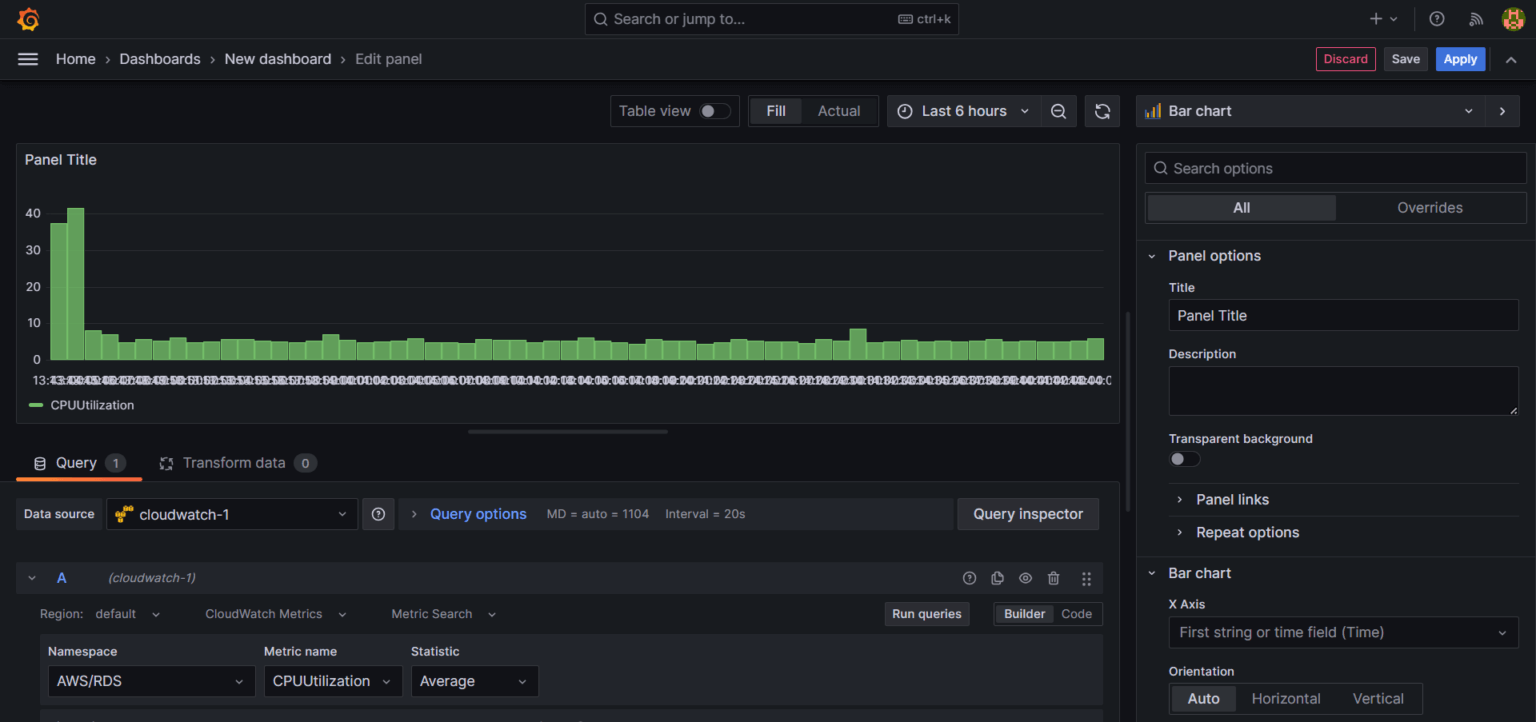Apply the panel changes
Screen dimensions: 1536x722
pyautogui.click(x=1460, y=59)
